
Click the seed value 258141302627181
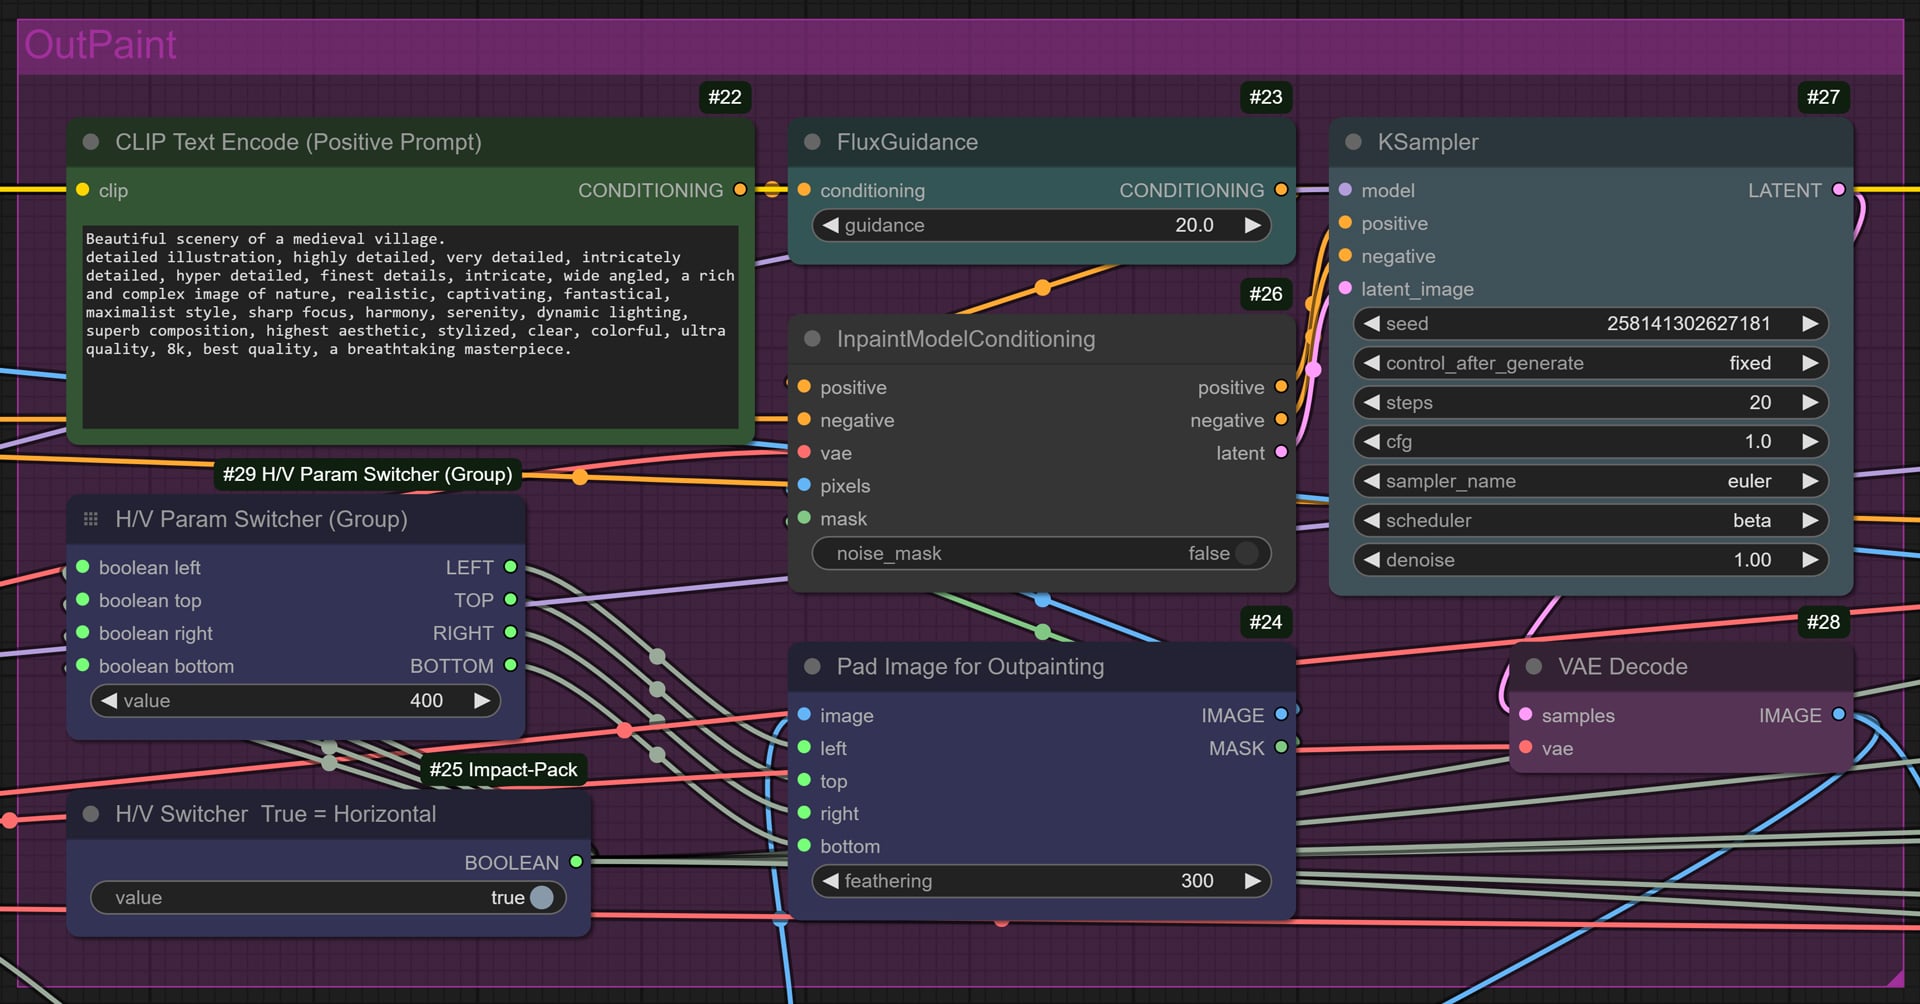[1688, 323]
